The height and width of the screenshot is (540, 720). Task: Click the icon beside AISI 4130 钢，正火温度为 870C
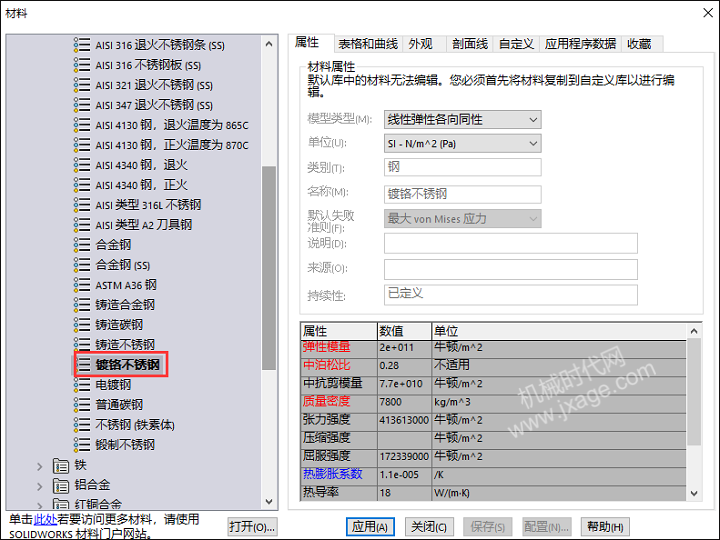pyautogui.click(x=82, y=145)
